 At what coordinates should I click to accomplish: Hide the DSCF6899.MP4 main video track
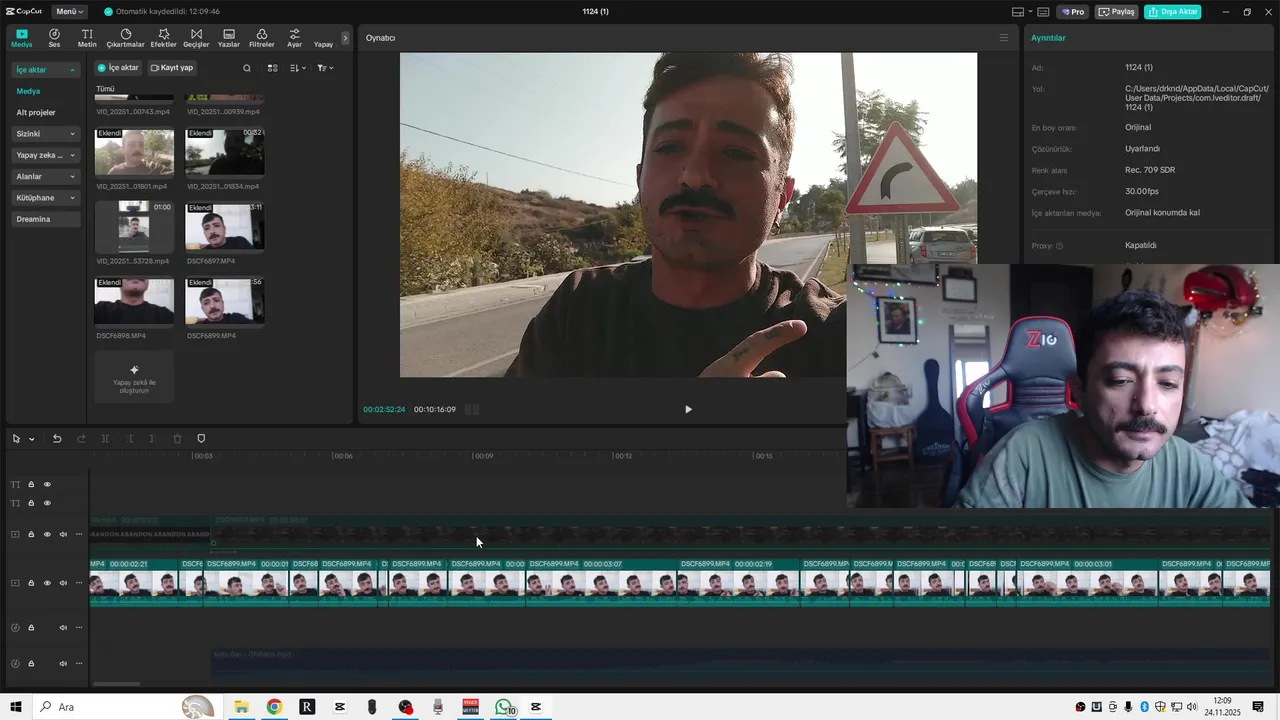pyautogui.click(x=47, y=583)
